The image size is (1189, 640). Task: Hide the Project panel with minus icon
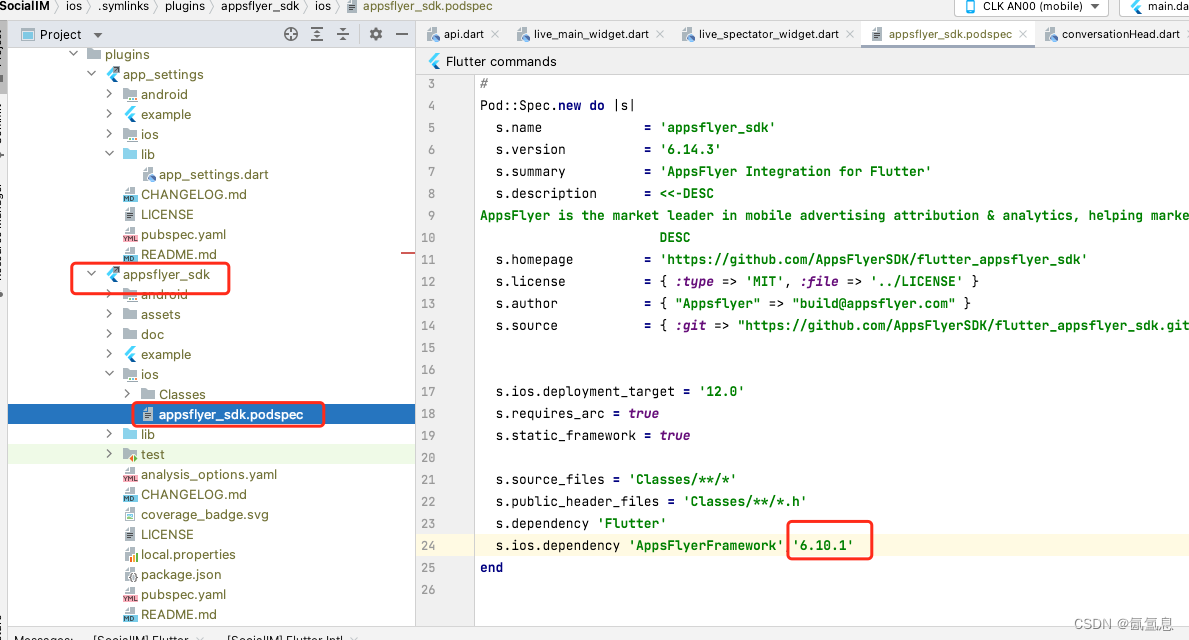(402, 34)
